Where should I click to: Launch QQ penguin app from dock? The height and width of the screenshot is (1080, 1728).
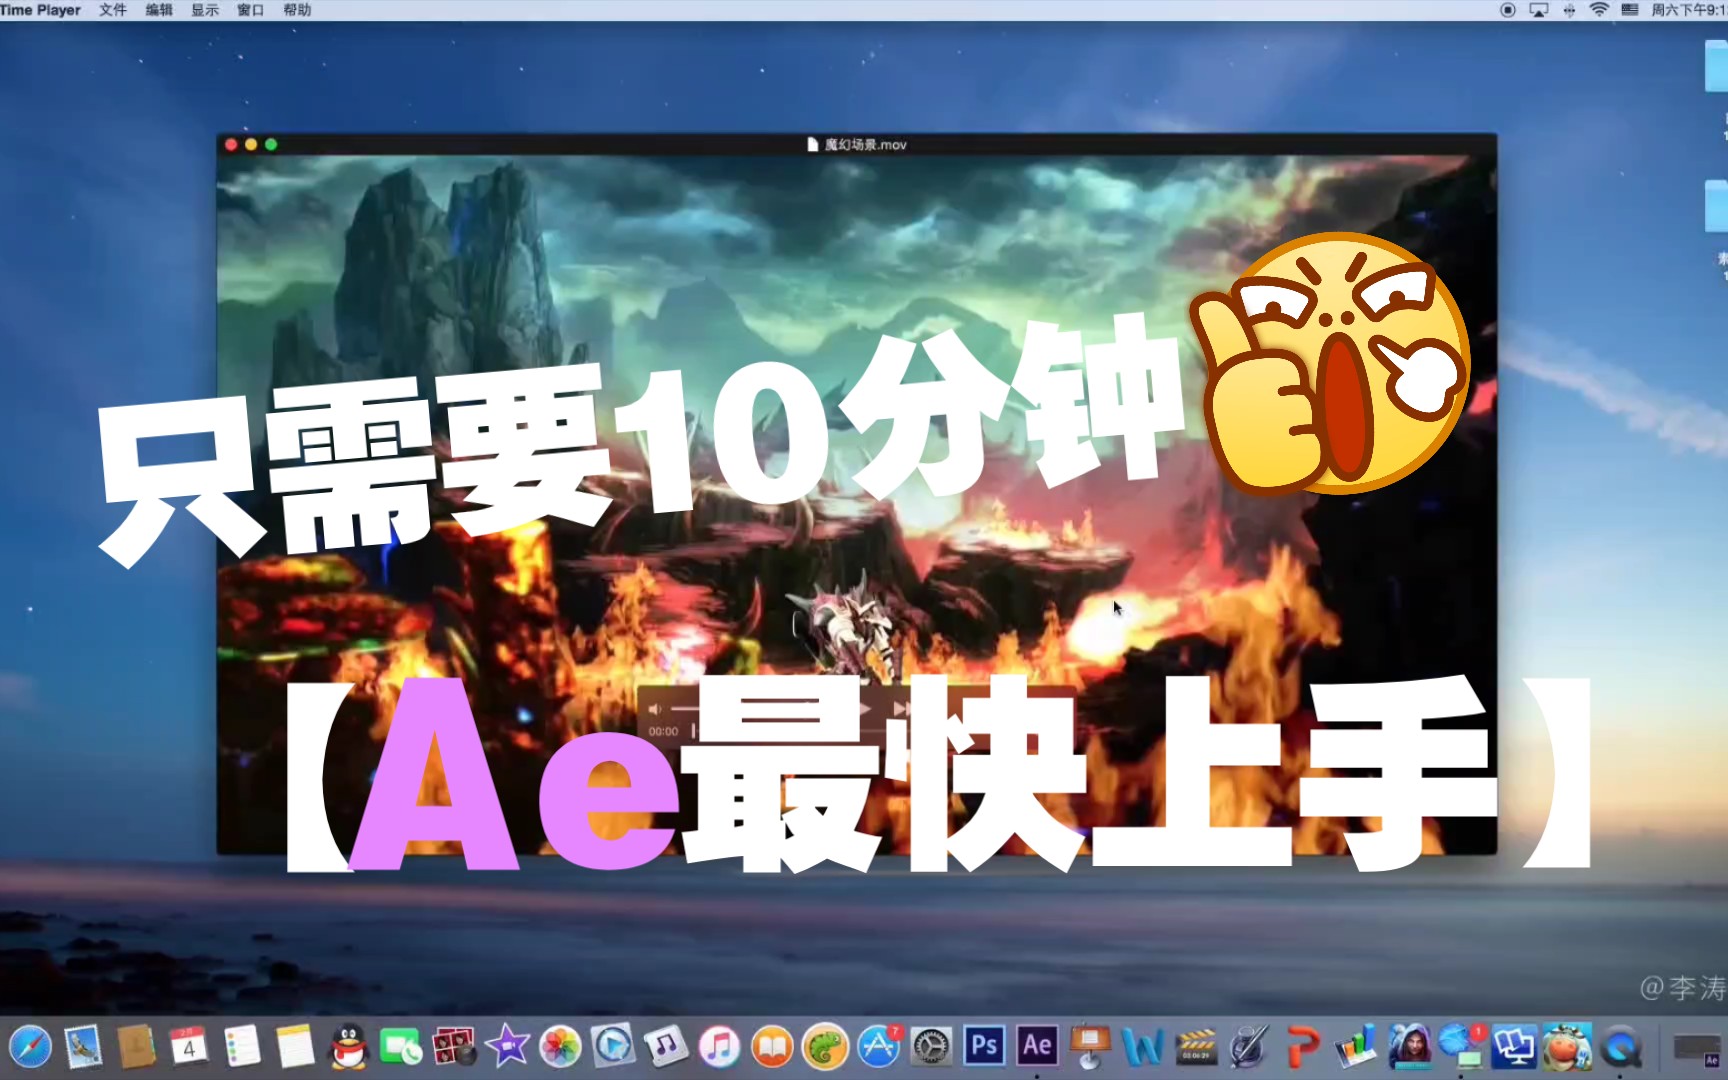click(349, 1047)
